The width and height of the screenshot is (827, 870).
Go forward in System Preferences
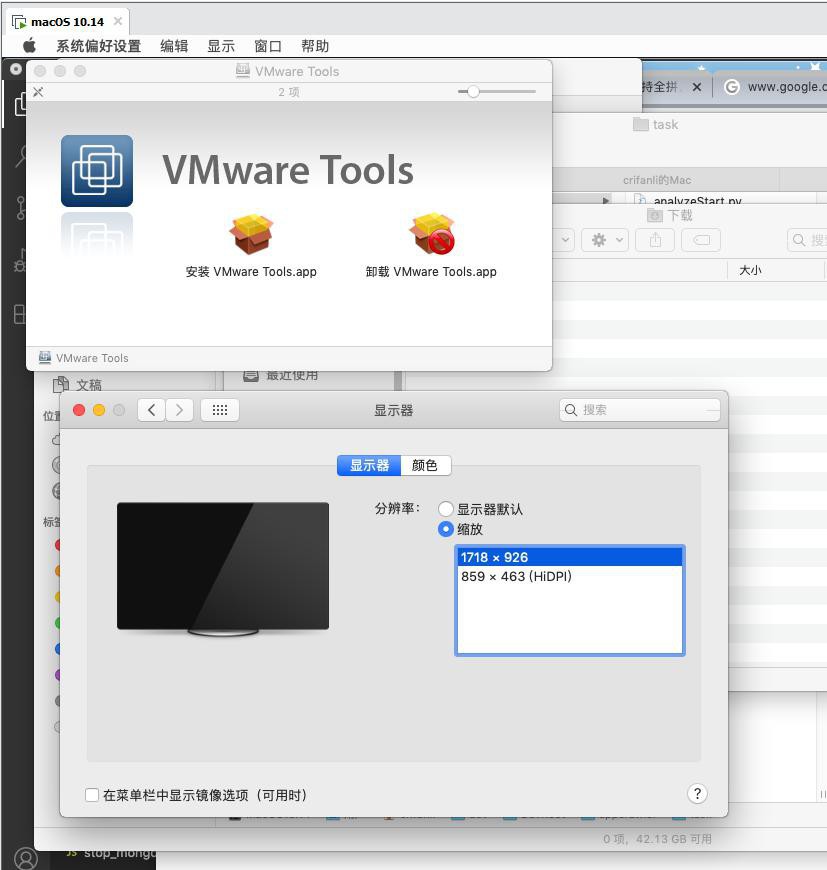tap(179, 410)
